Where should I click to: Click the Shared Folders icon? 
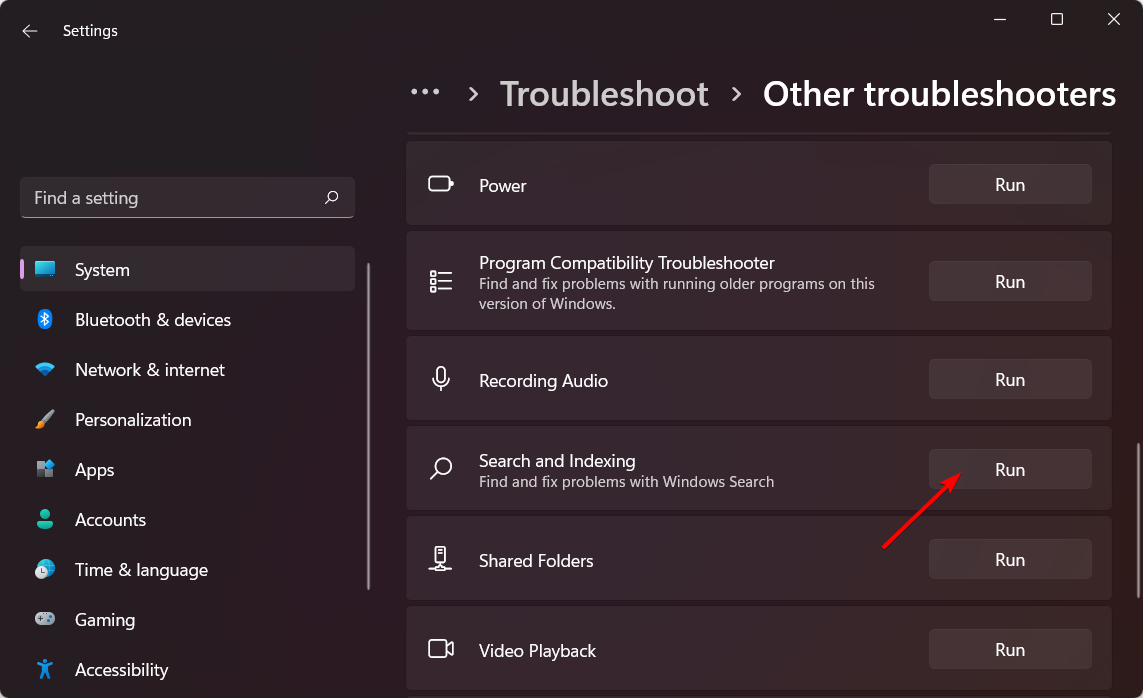tap(440, 559)
